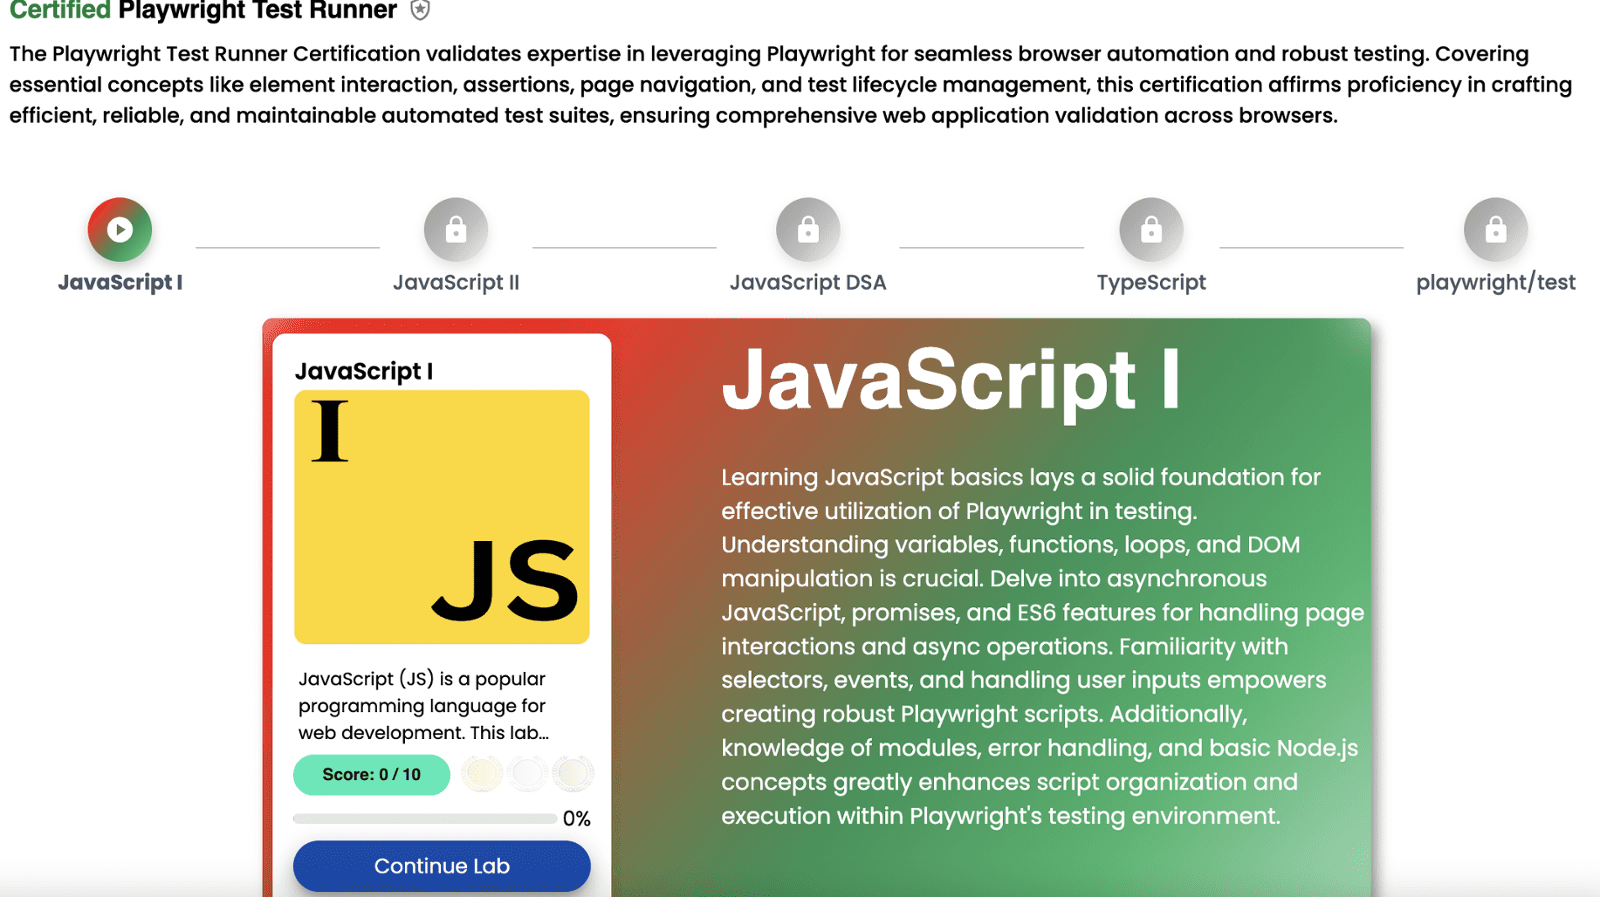The height and width of the screenshot is (897, 1600).
Task: Go to the TypeScript step label
Action: (1151, 283)
